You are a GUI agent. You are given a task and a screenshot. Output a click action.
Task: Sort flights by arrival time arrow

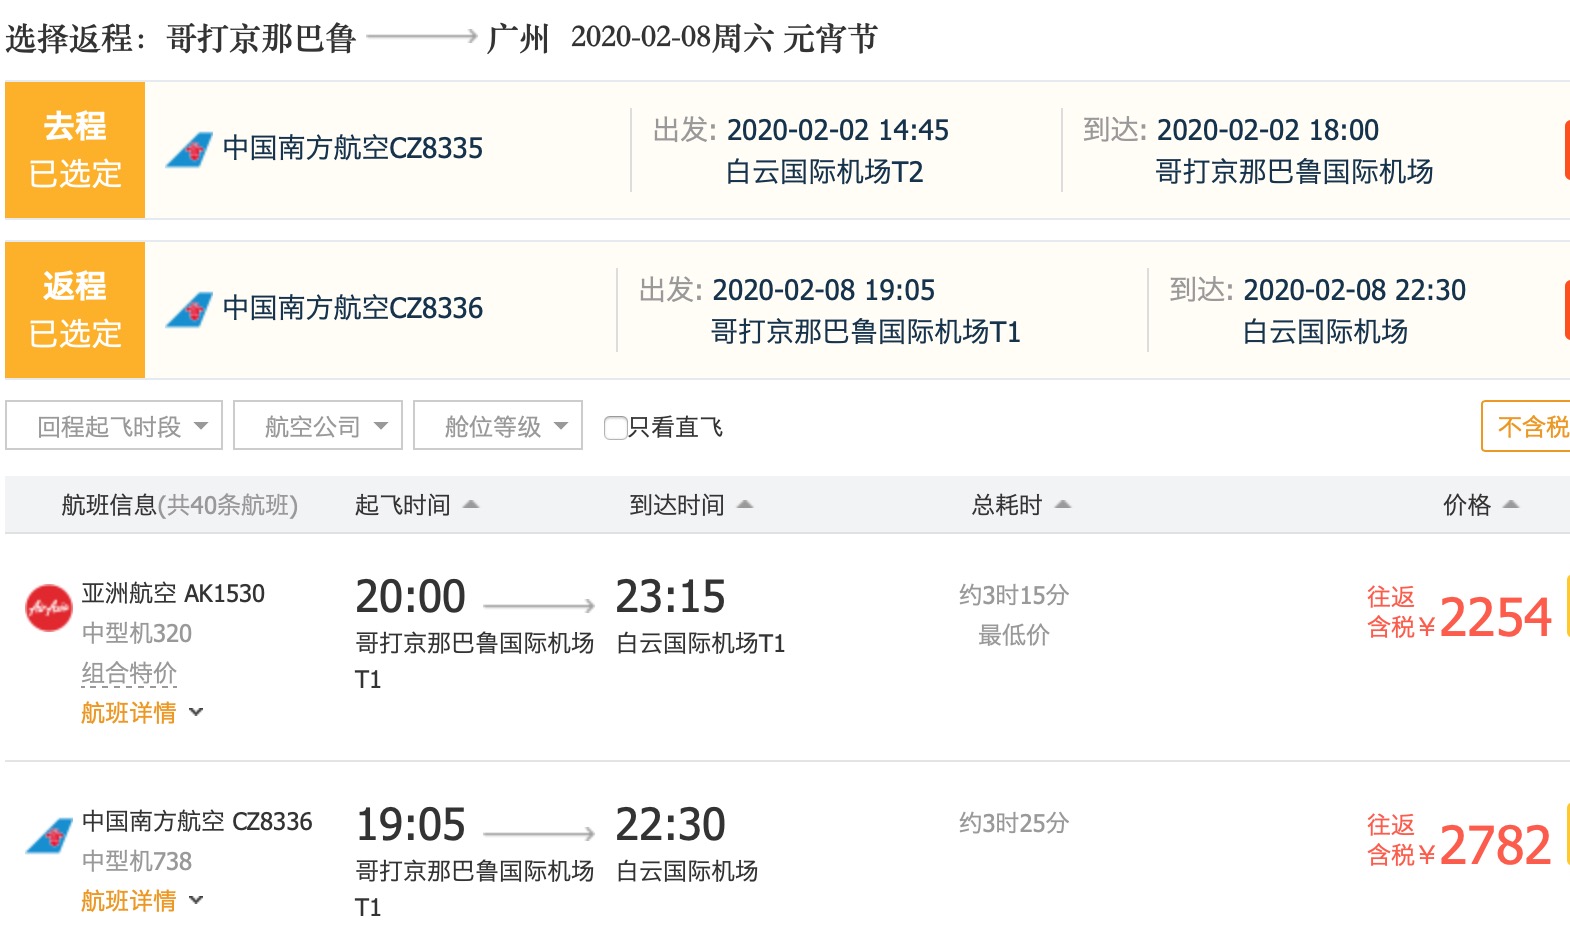tap(745, 505)
